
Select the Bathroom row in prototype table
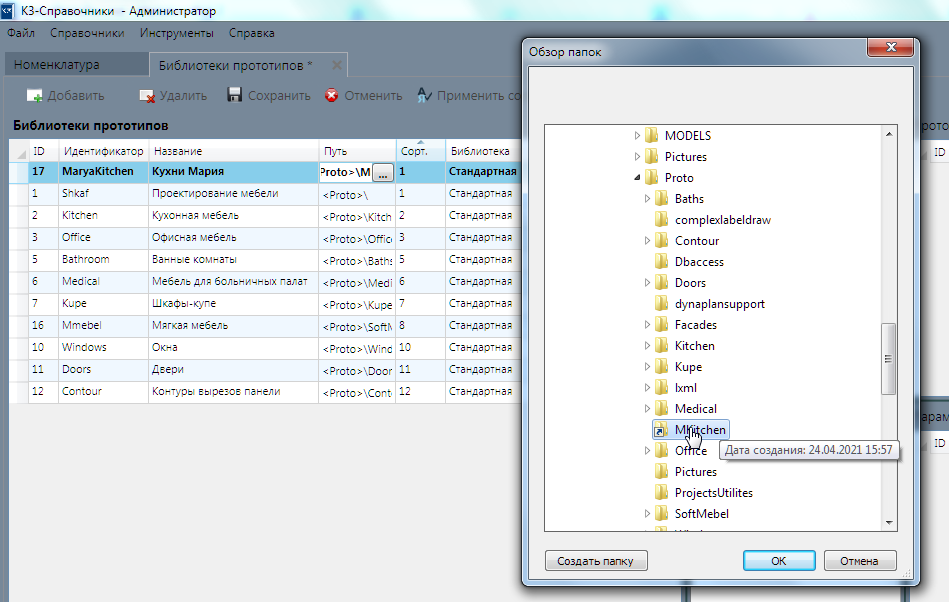(x=85, y=260)
